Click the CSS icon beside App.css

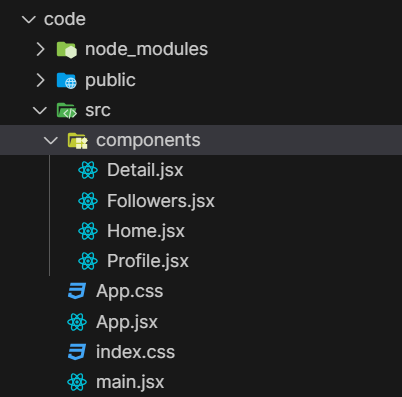coord(77,291)
